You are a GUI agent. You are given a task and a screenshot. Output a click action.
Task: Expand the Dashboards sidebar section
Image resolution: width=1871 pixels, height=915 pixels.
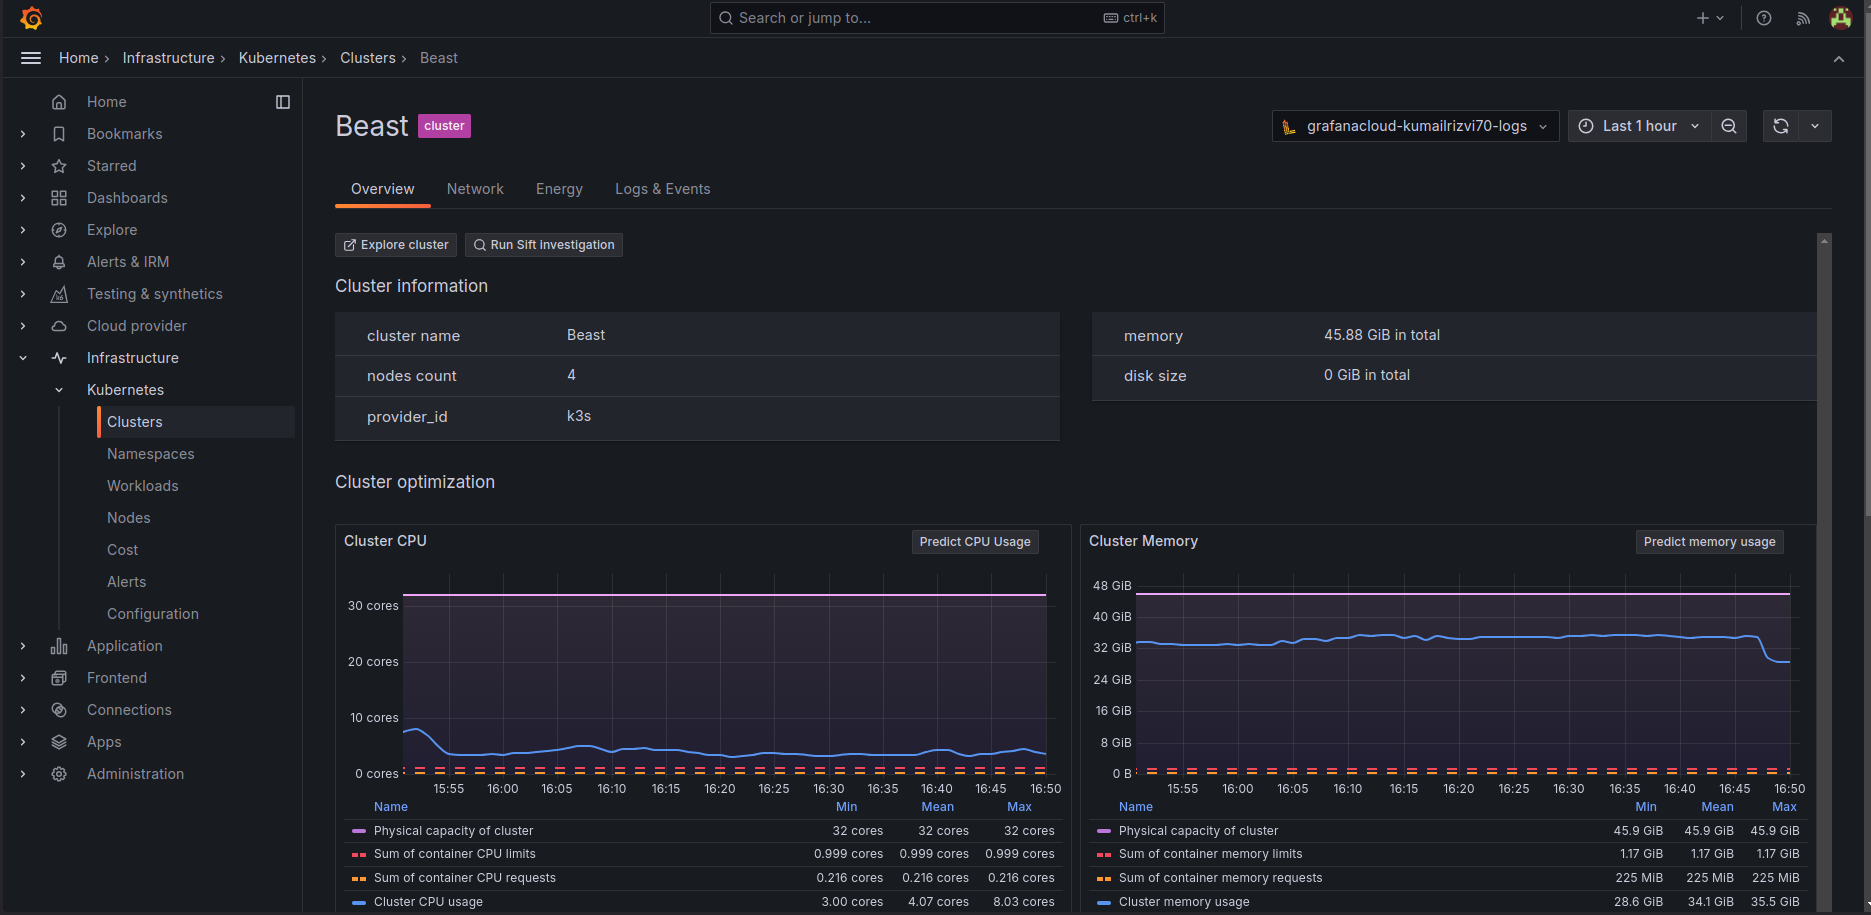[23, 198]
